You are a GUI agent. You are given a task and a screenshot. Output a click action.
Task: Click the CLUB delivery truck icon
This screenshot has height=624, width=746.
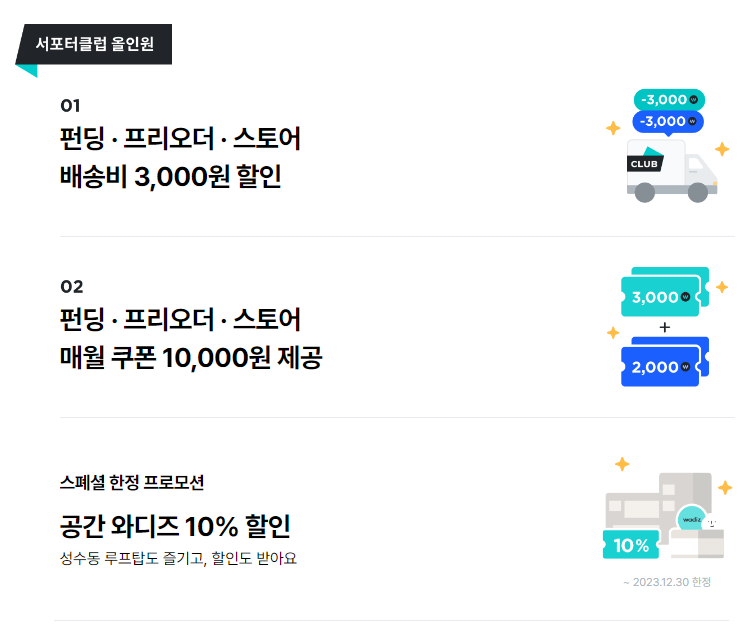(x=671, y=172)
